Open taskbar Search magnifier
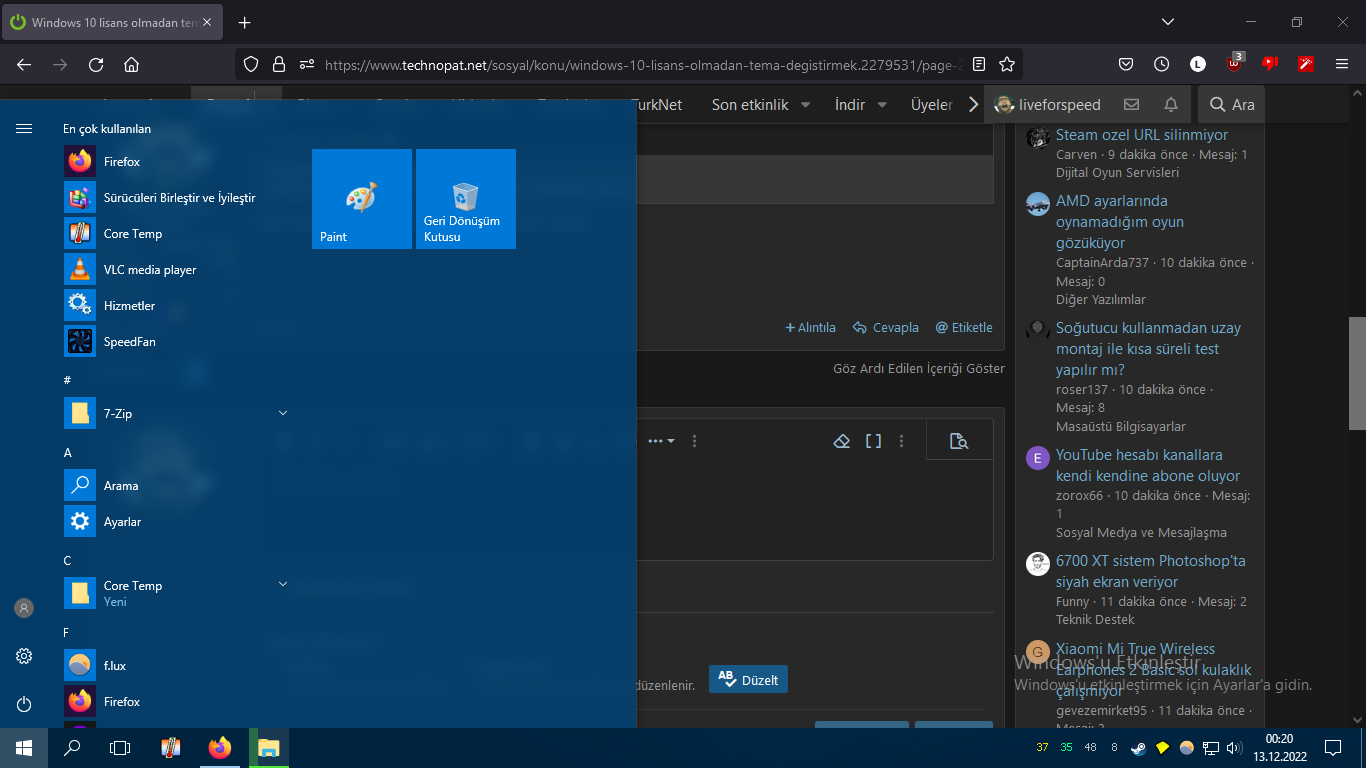This screenshot has width=1366, height=768. [72, 748]
